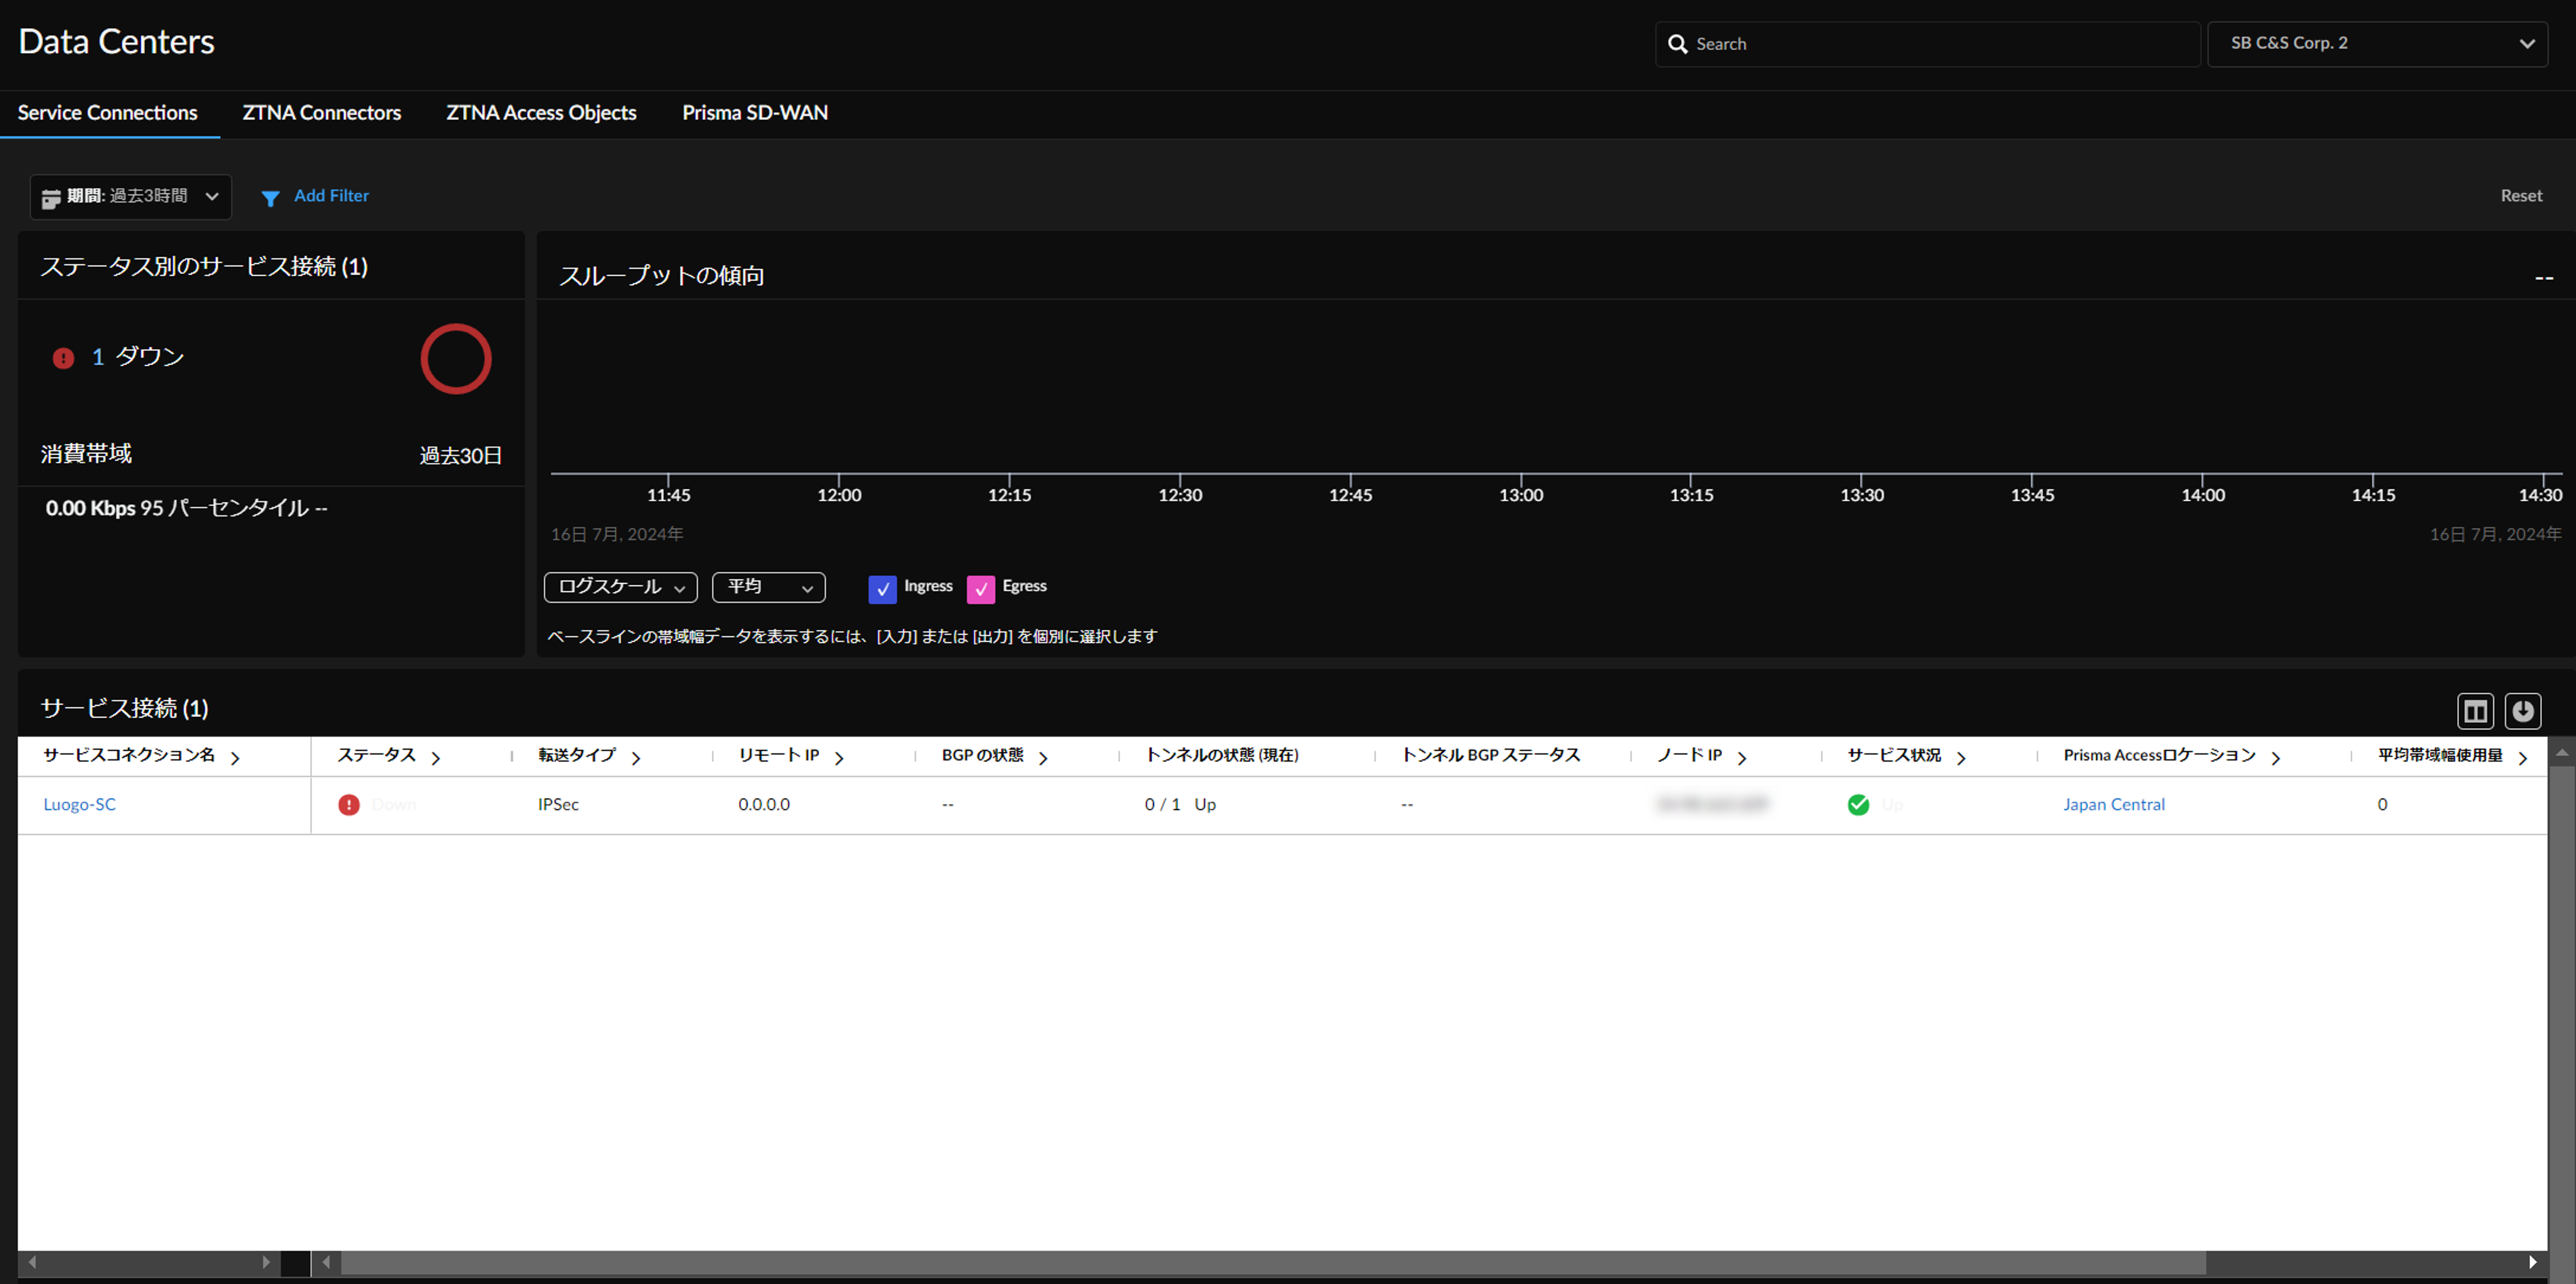Click the 14:30 tick on the throughput timeline
2576x1284 pixels.
pos(2540,495)
